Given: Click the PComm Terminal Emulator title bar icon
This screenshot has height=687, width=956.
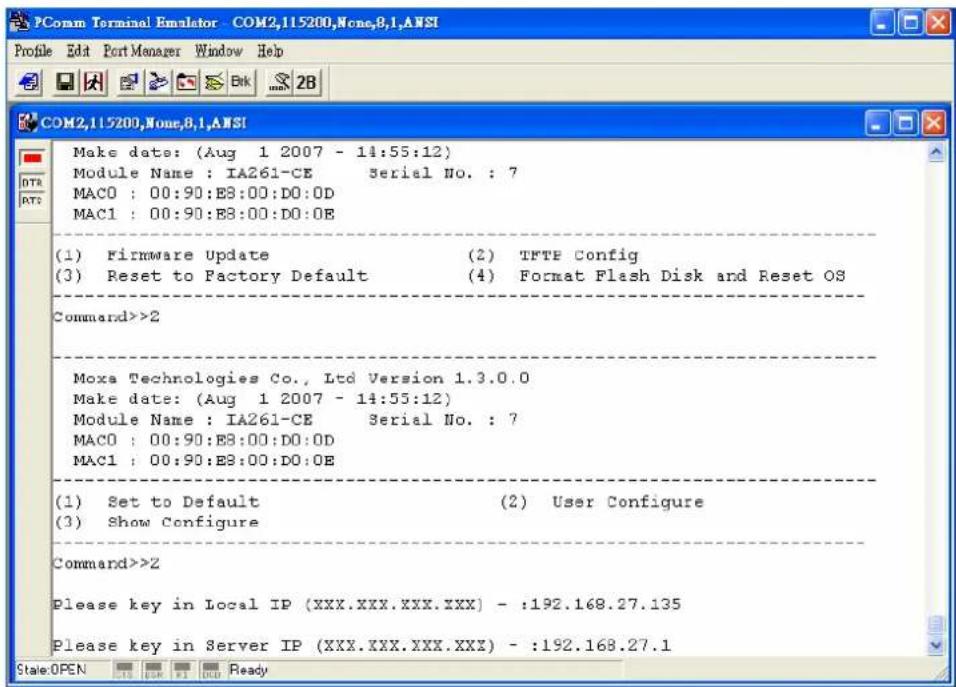Looking at the screenshot, I should [x=20, y=23].
